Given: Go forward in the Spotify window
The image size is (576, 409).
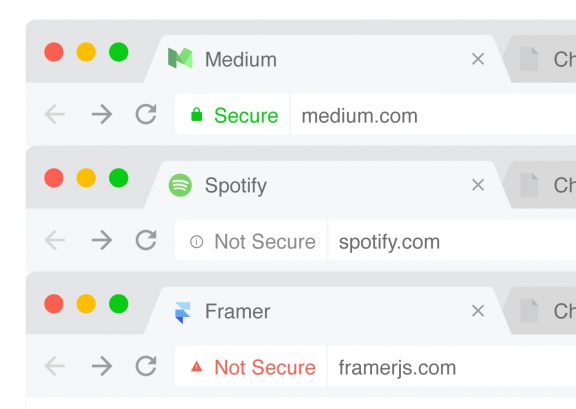Looking at the screenshot, I should coord(102,240).
